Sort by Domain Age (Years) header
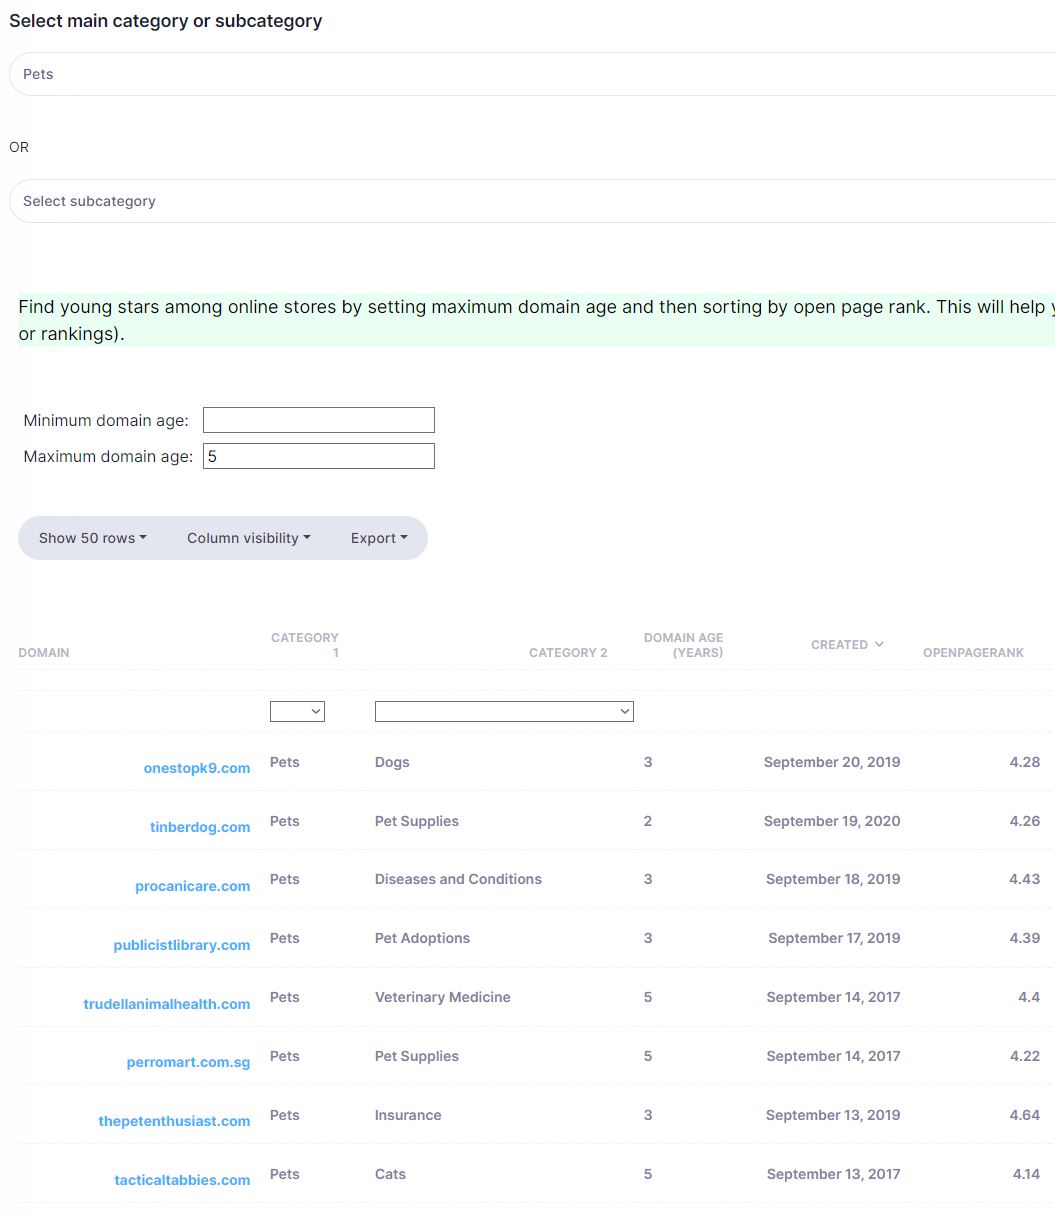1055x1220 pixels. coord(684,645)
